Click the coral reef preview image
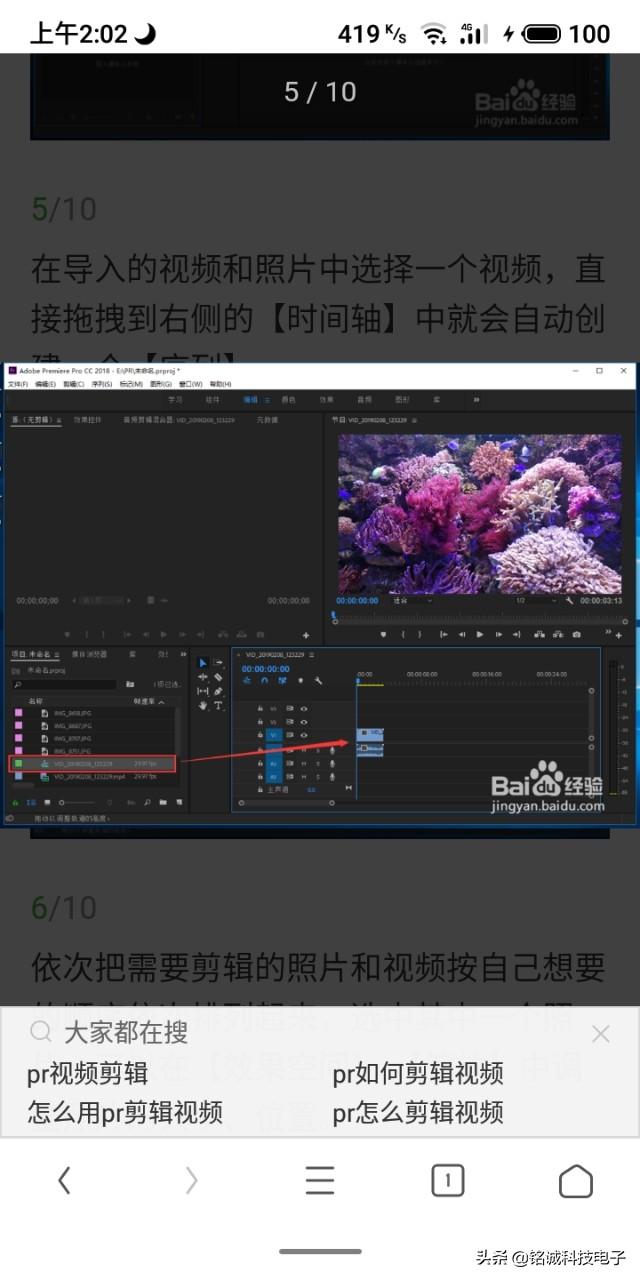The height and width of the screenshot is (1280, 640). tap(480, 513)
